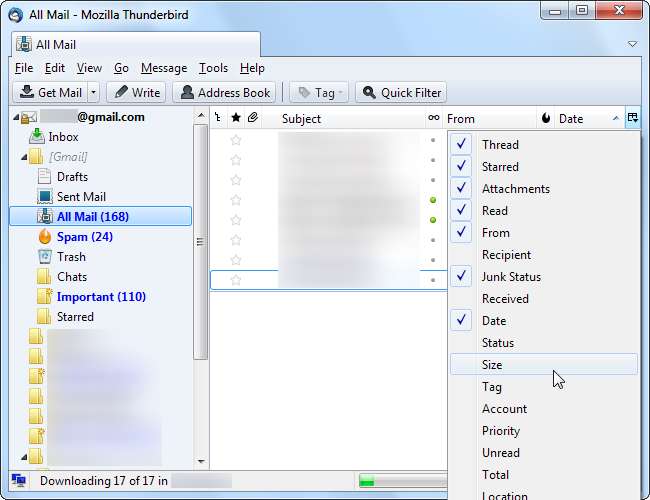The height and width of the screenshot is (500, 650).
Task: Sort messages by Date column
Action: [589, 119]
